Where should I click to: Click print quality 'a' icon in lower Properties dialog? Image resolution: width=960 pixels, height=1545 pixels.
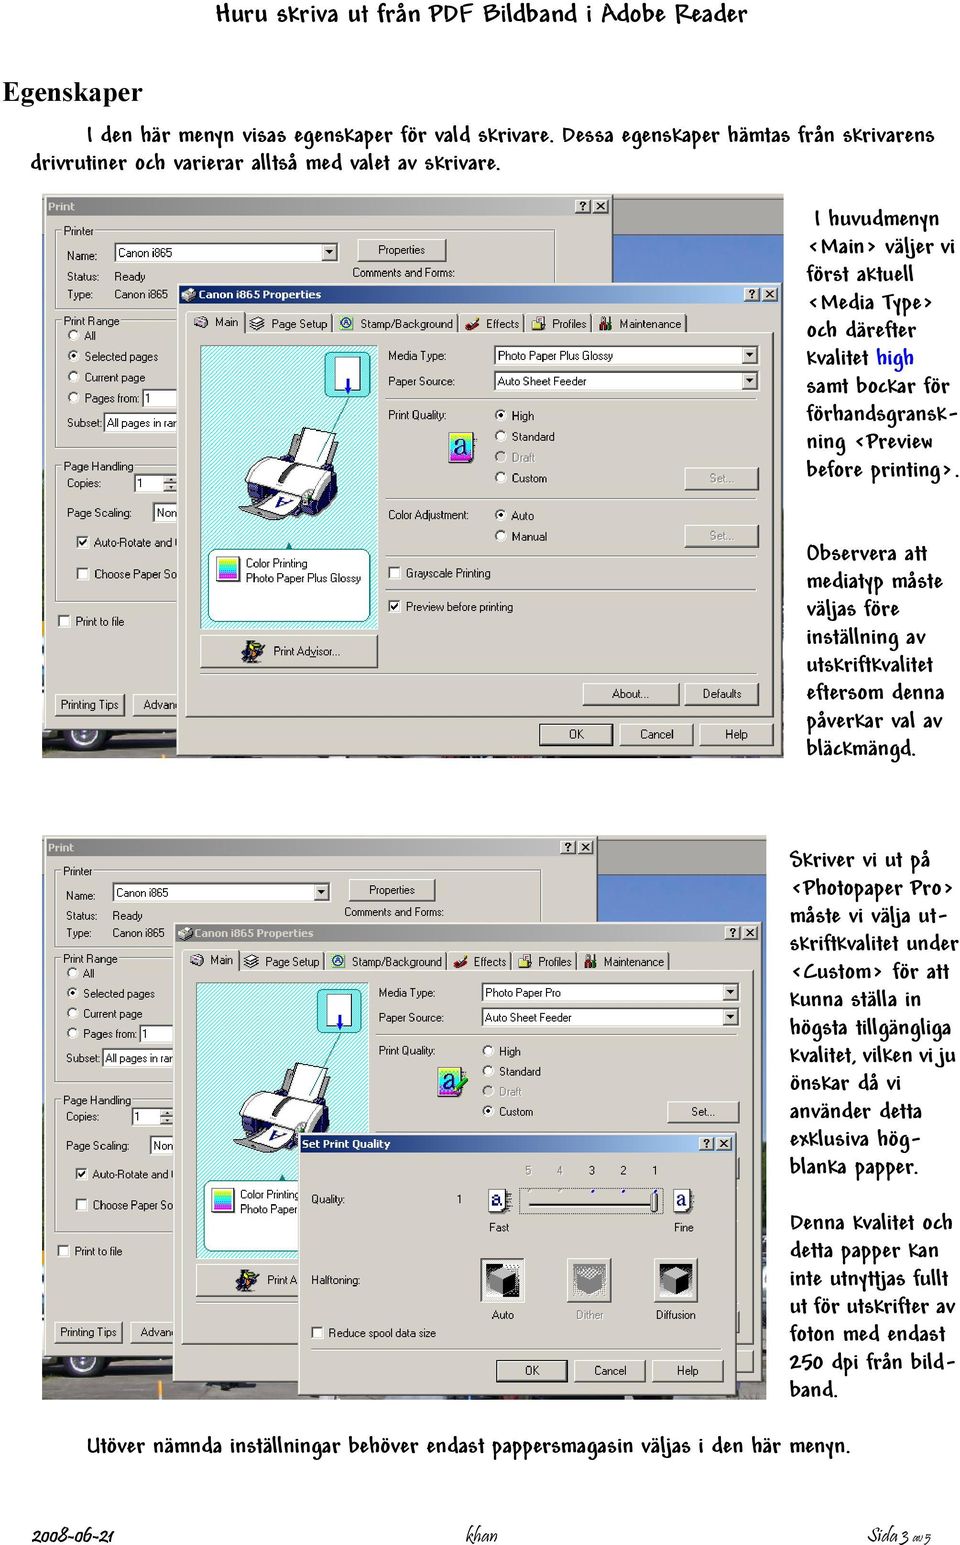[x=452, y=1081]
